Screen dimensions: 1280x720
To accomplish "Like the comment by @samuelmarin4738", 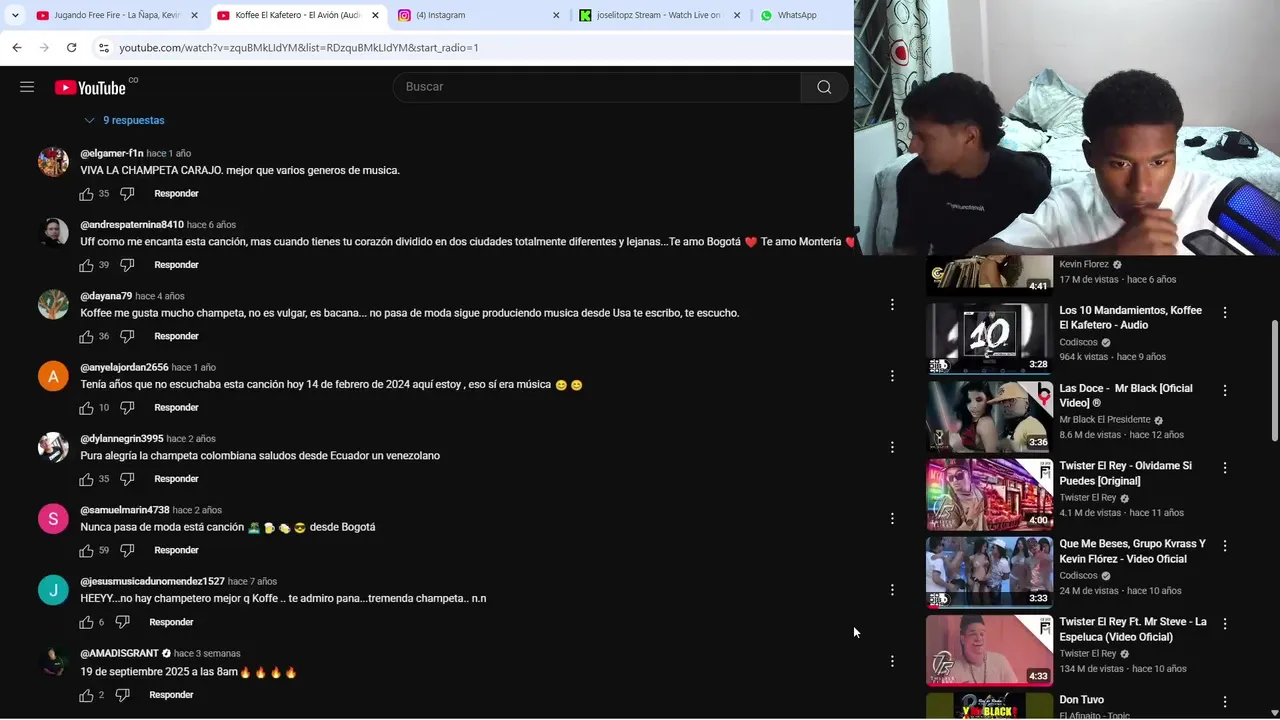I will tap(86, 551).
